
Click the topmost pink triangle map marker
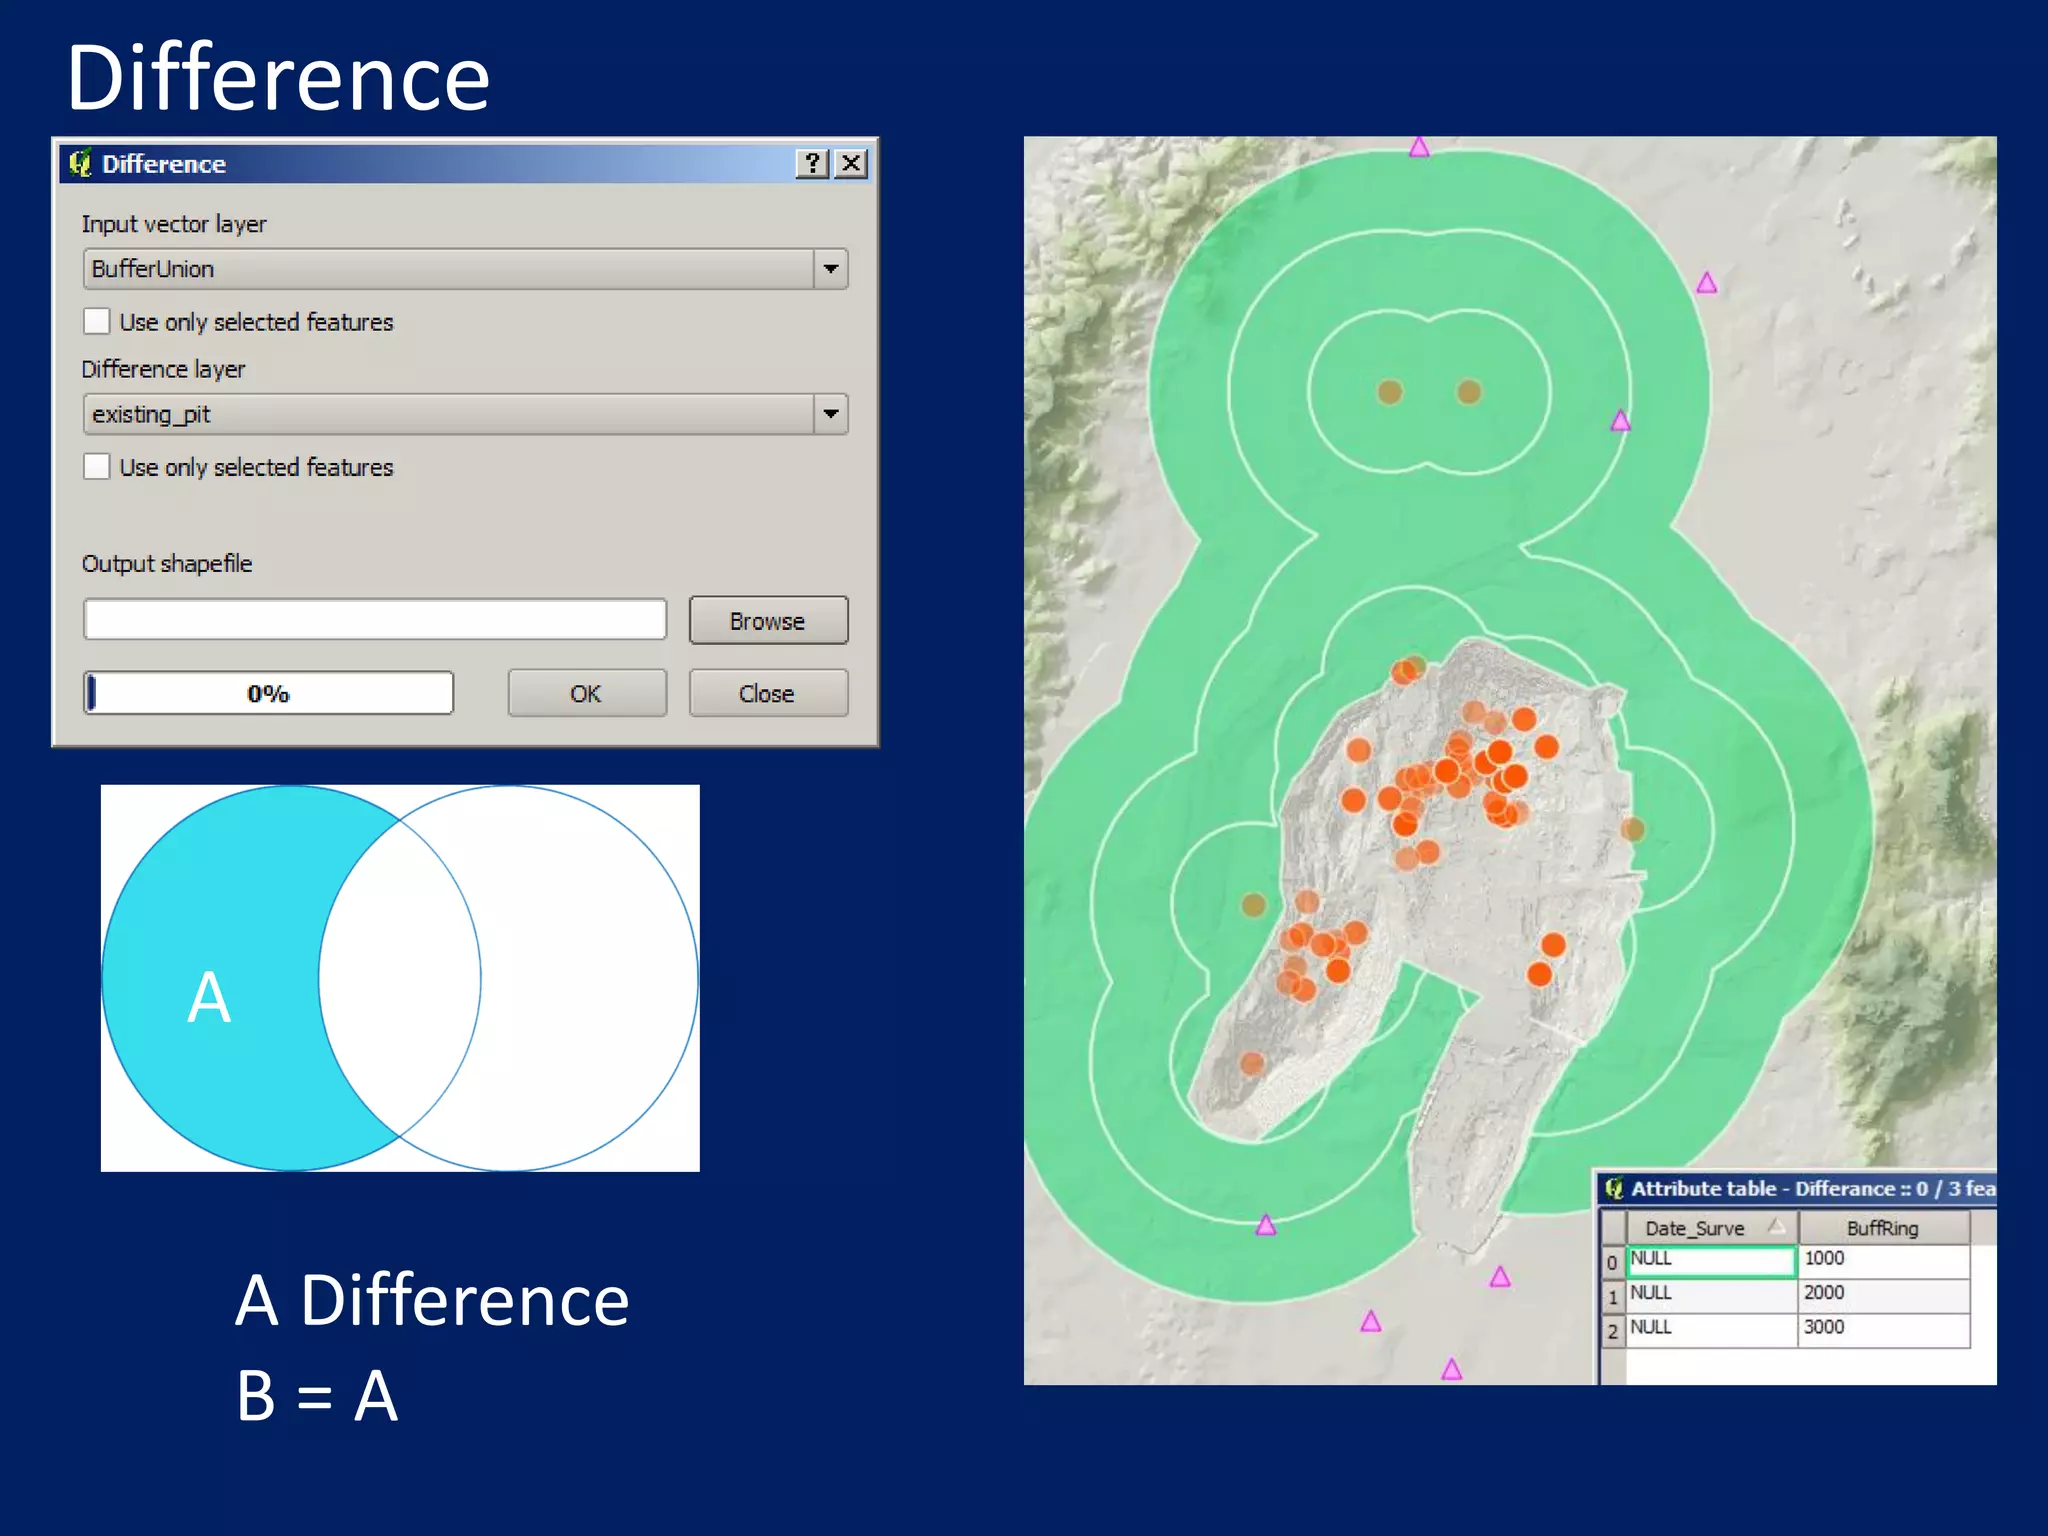click(x=1419, y=148)
